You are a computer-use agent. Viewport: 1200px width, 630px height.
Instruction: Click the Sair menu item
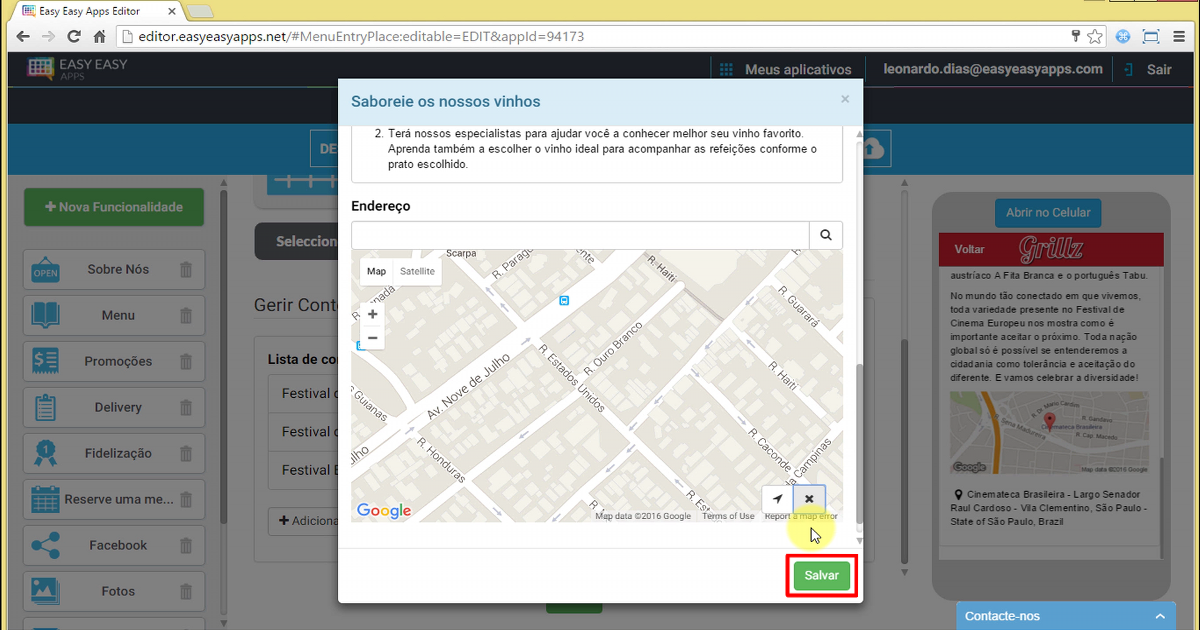click(x=1157, y=69)
